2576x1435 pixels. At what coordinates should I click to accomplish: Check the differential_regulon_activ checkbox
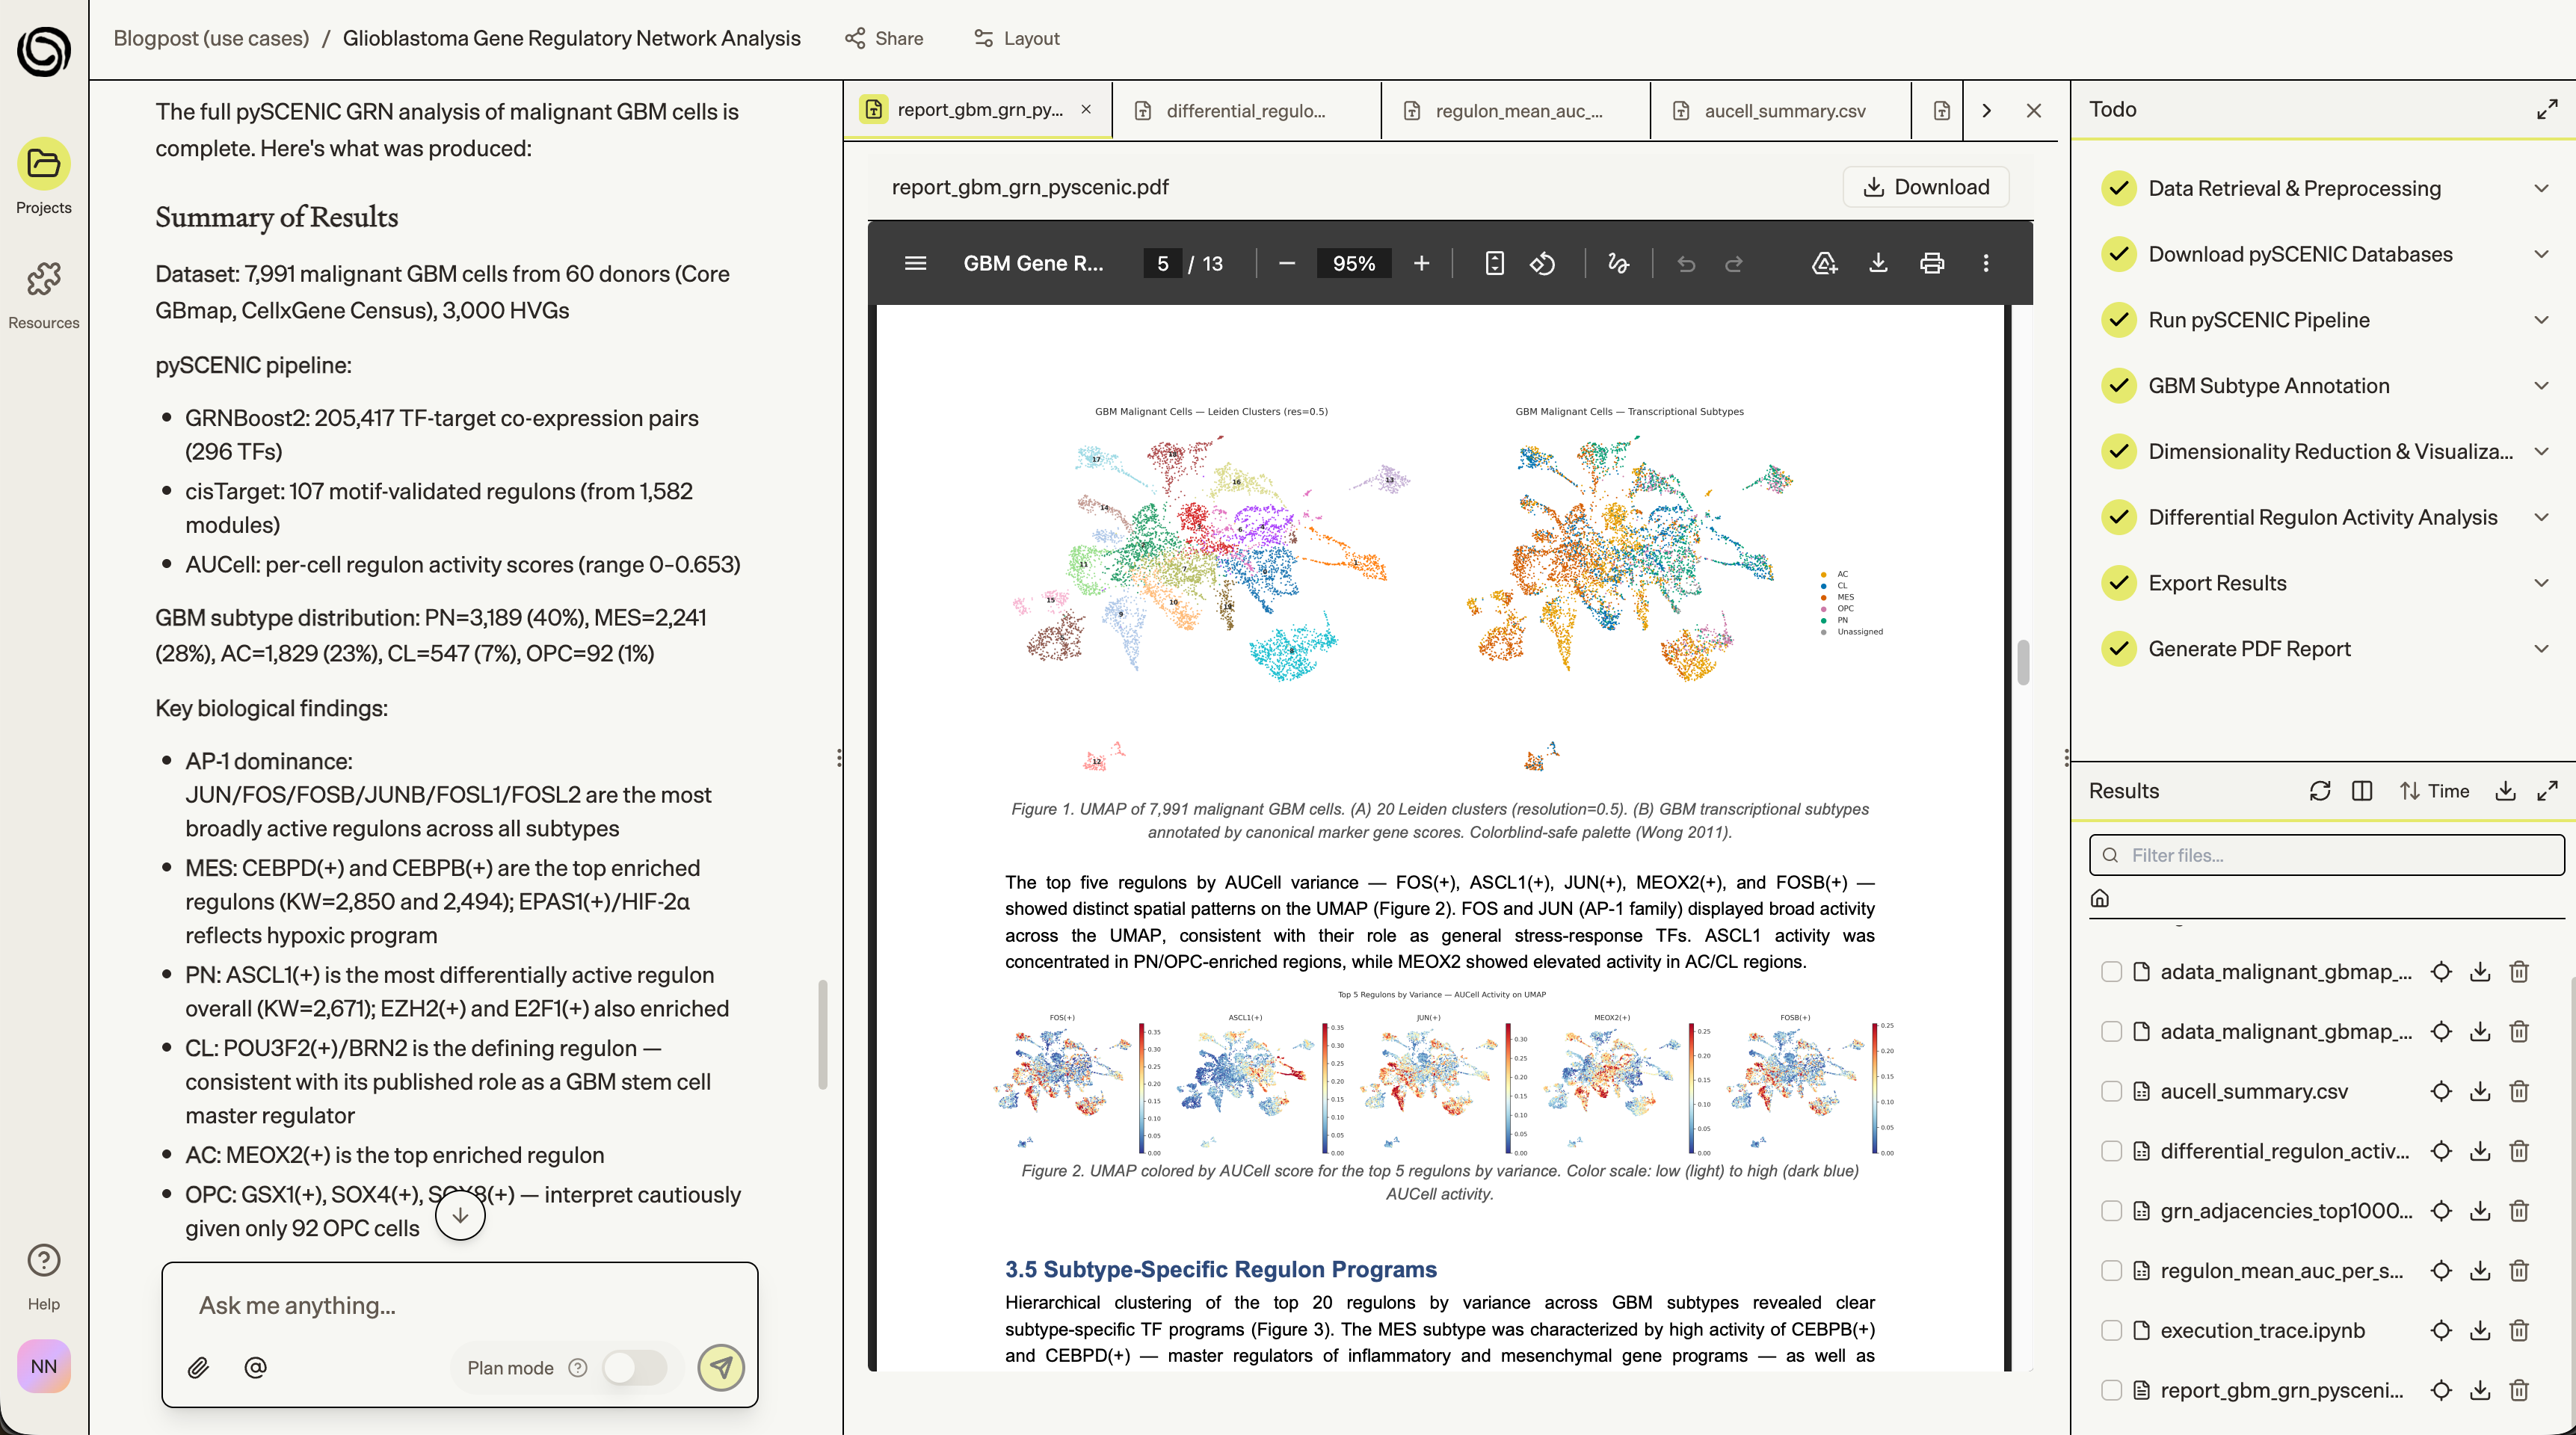click(2111, 1151)
